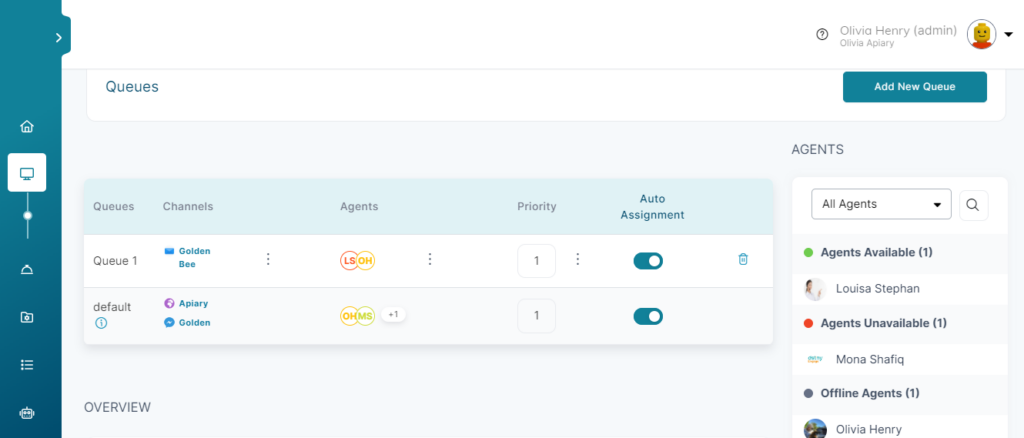Open Queue 1 channels options menu

[268, 259]
